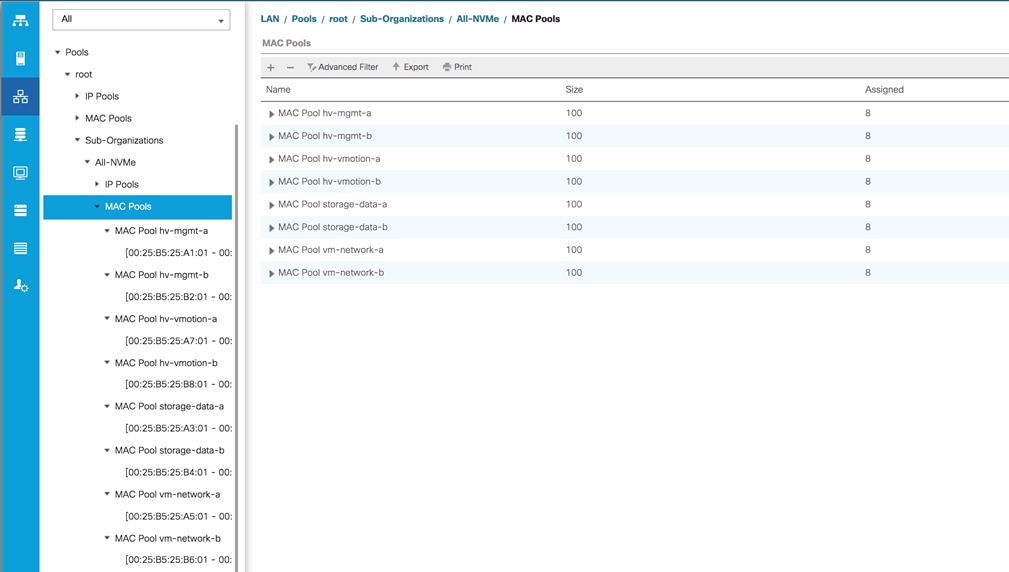This screenshot has width=1009, height=572.
Task: Select block 00:25:B5:25:A7:01 in tree
Action: pyautogui.click(x=178, y=341)
